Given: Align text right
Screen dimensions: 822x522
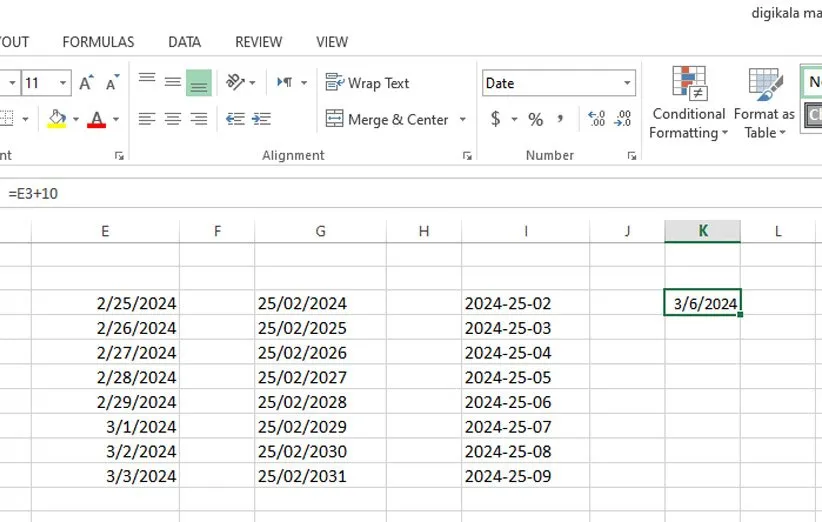Looking at the screenshot, I should [199, 119].
